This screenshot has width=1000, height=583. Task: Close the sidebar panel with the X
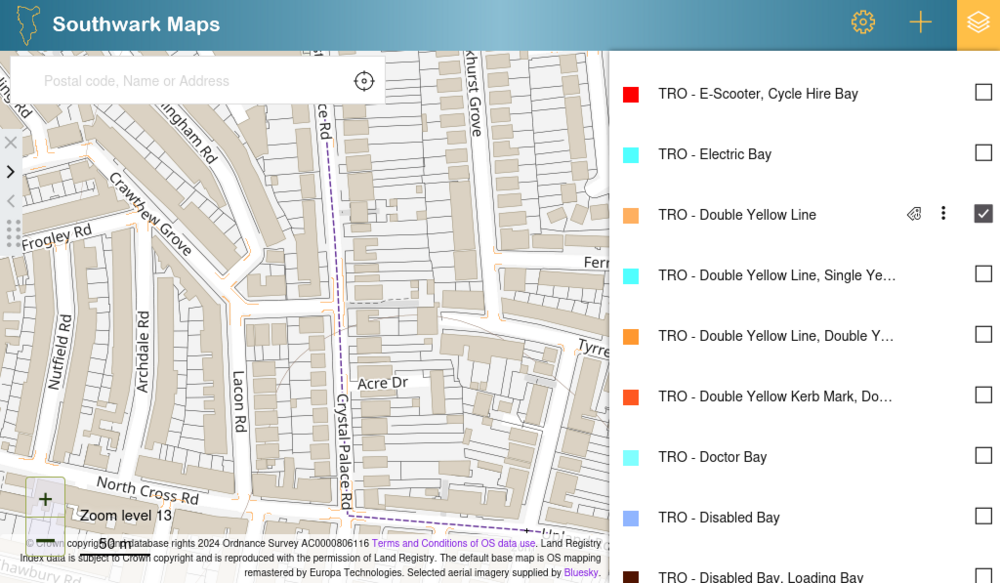(x=11, y=142)
